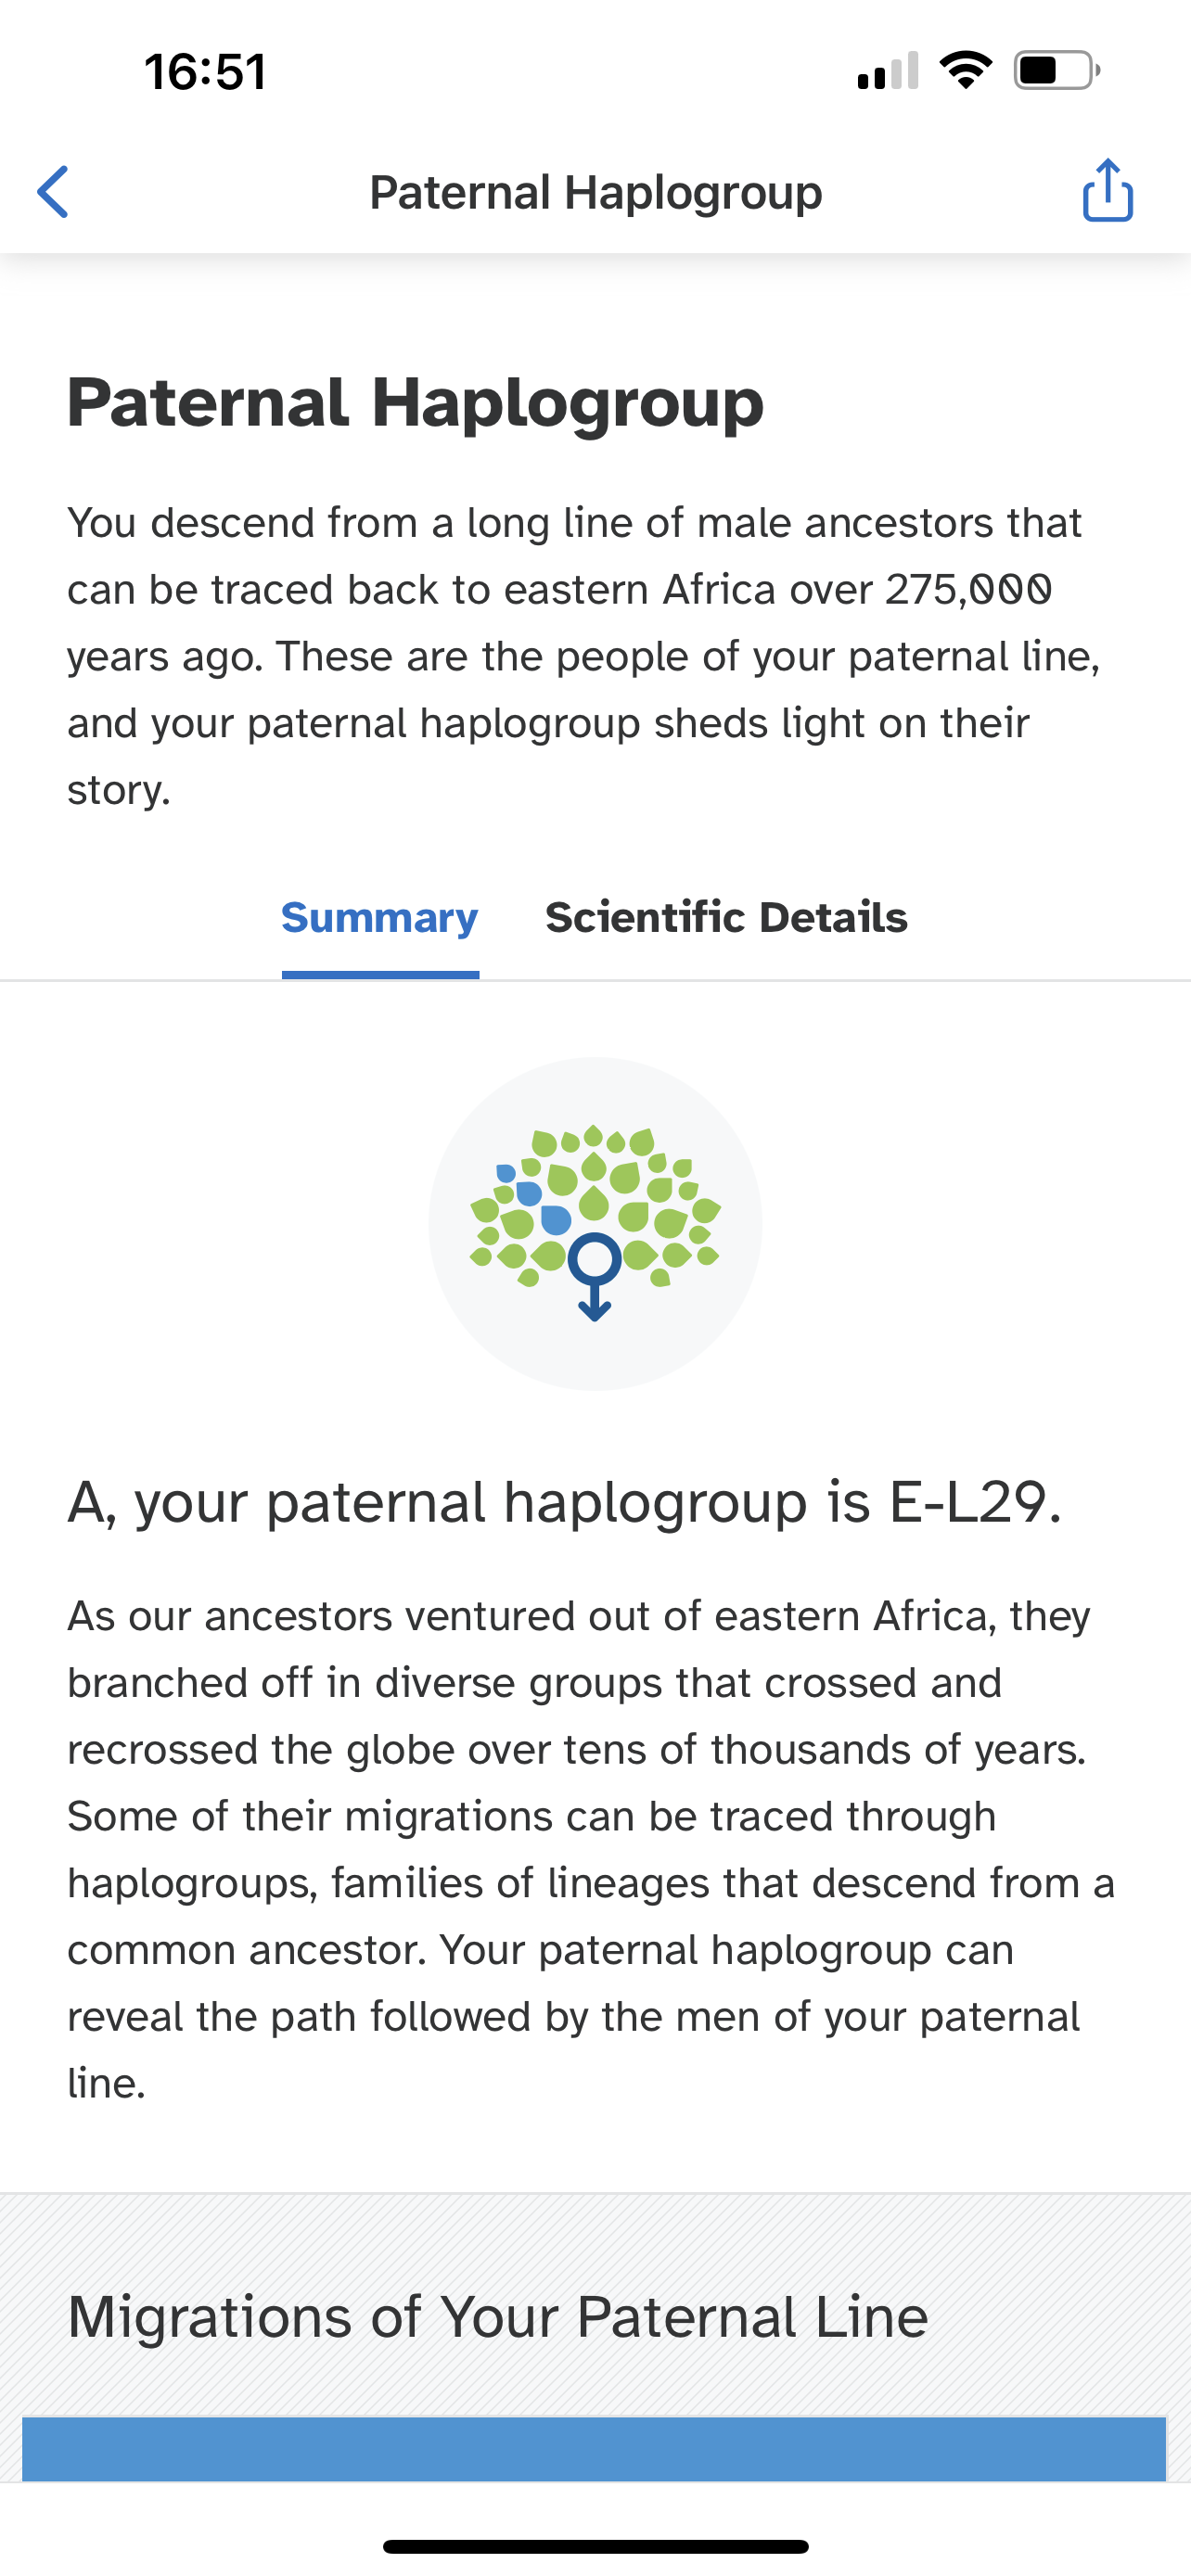Tap the 275,000 years intro paragraph
Viewport: 1191px width, 2576px height.
(x=585, y=656)
